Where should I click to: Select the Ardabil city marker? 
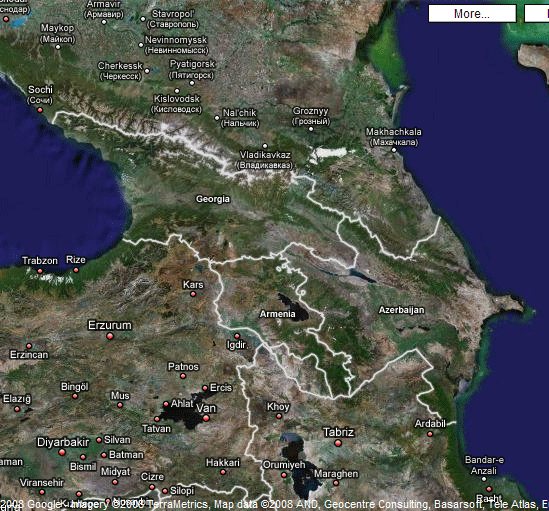point(430,434)
